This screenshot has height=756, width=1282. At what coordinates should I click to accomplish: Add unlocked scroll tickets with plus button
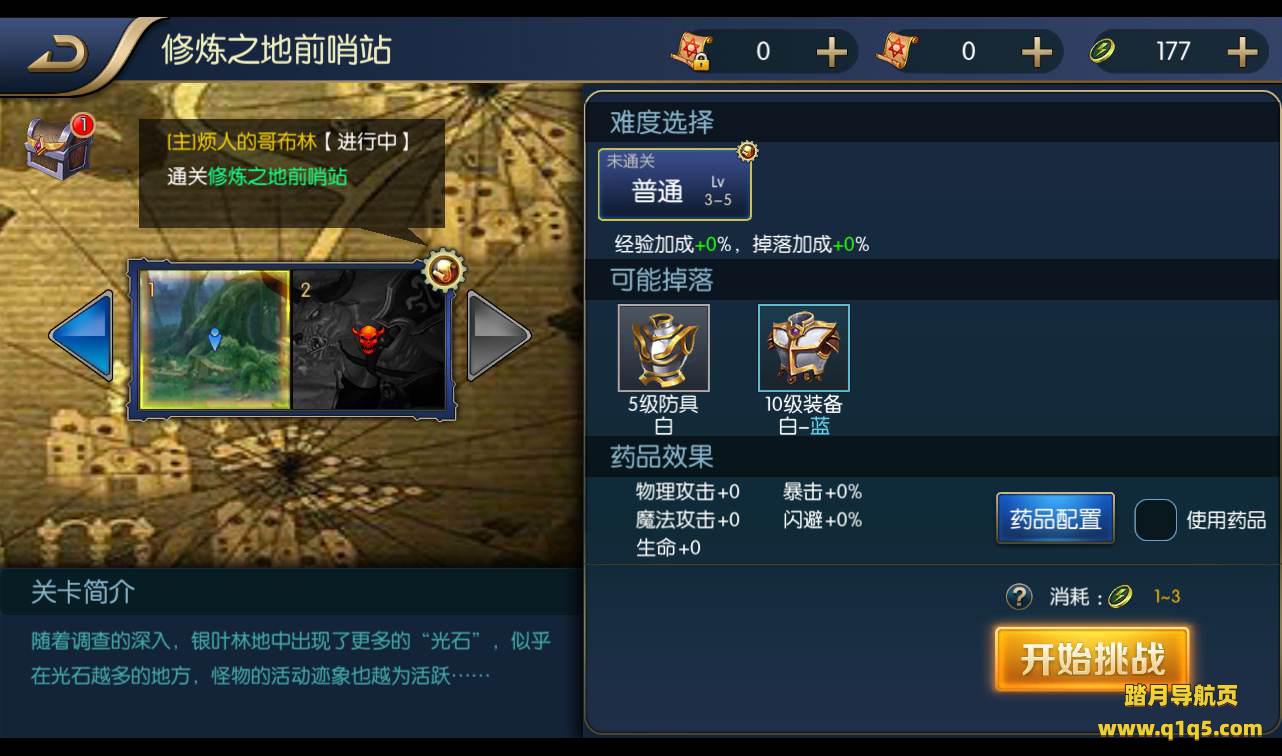click(1037, 51)
